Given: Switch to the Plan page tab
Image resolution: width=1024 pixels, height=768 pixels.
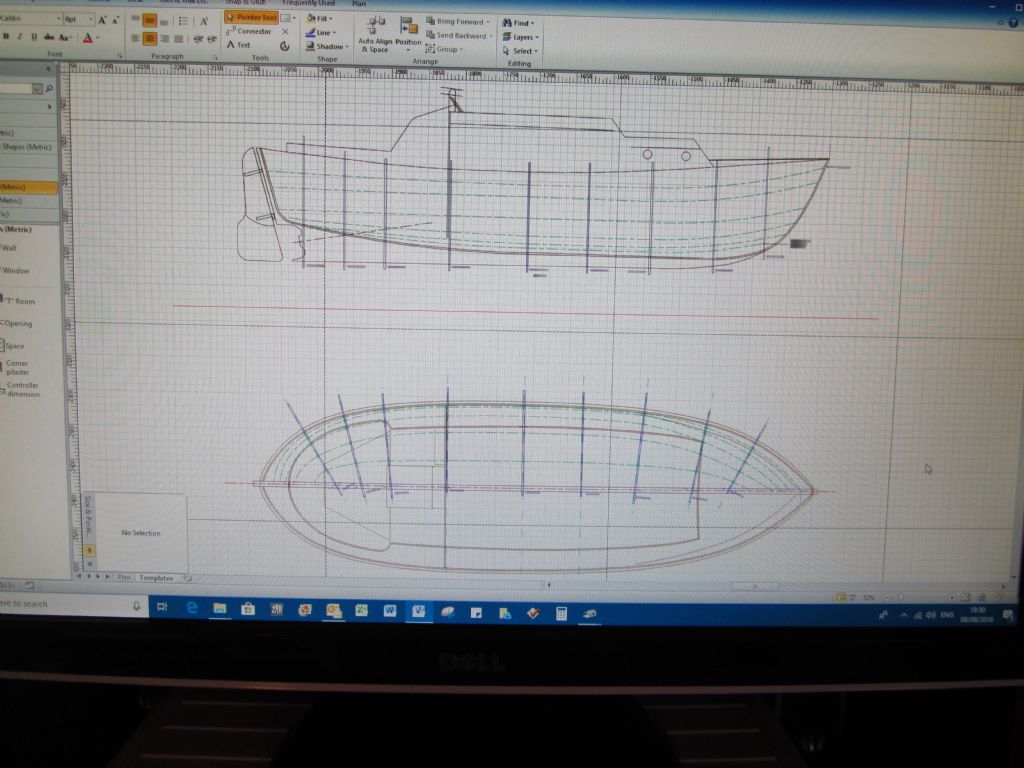Looking at the screenshot, I should point(124,577).
